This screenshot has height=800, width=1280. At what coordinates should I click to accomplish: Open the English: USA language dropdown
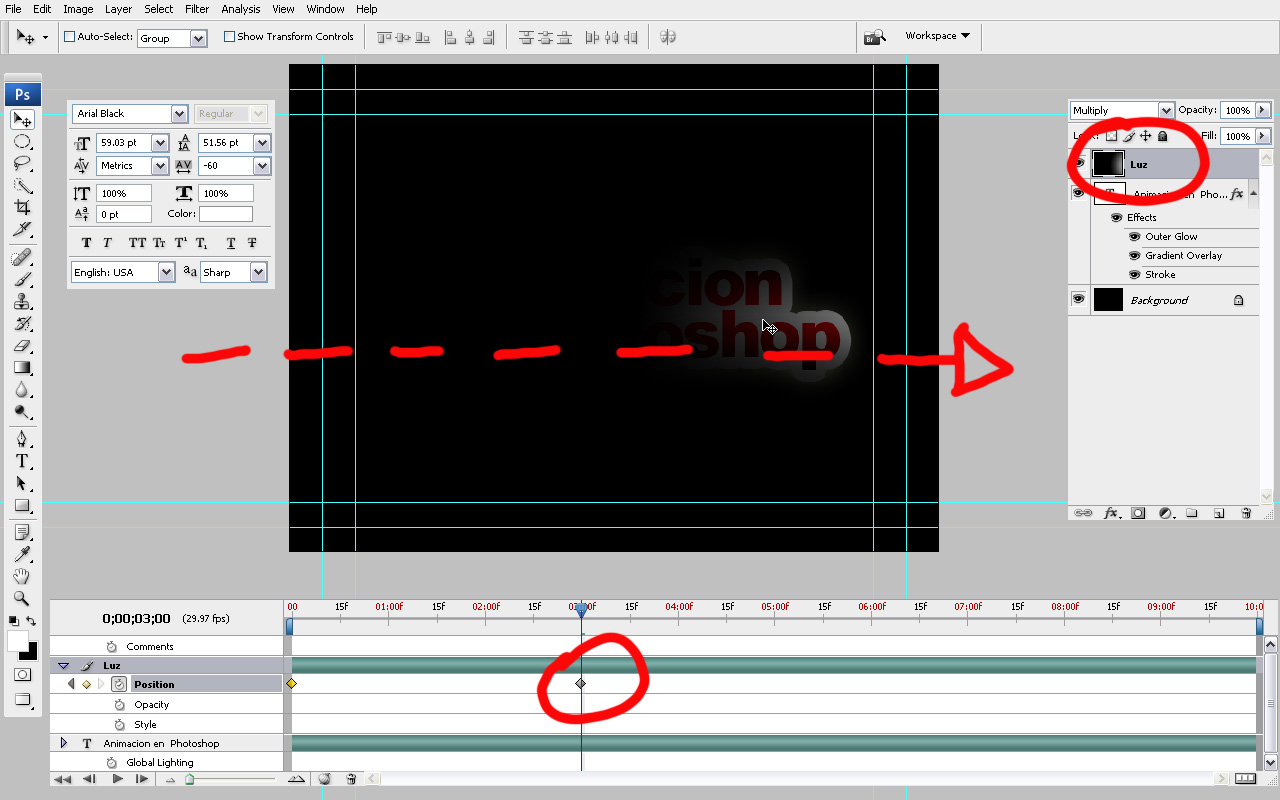point(166,272)
